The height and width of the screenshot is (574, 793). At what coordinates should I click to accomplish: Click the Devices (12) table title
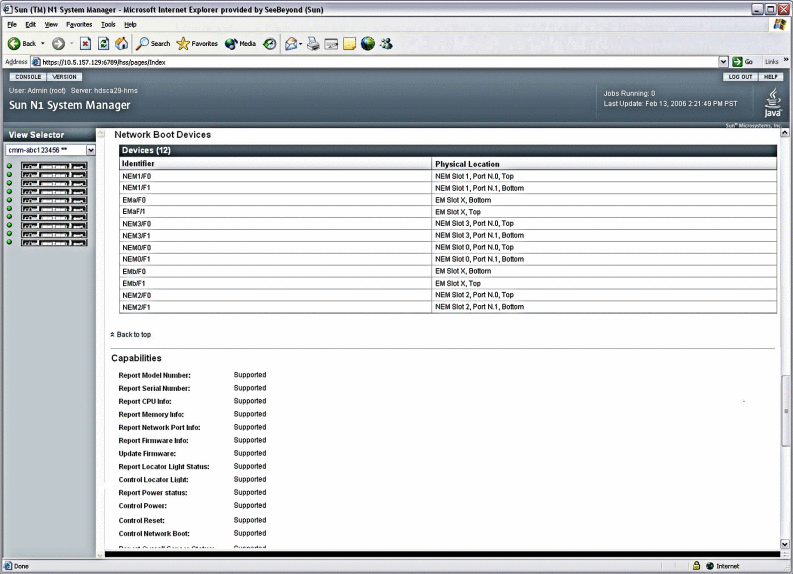[x=146, y=150]
